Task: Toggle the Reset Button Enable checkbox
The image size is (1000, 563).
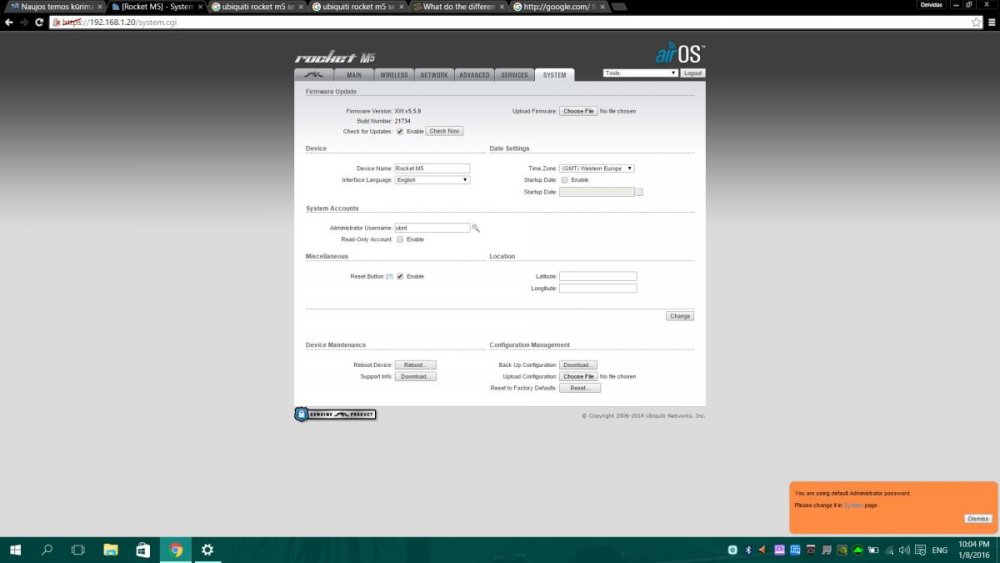Action: 400,276
